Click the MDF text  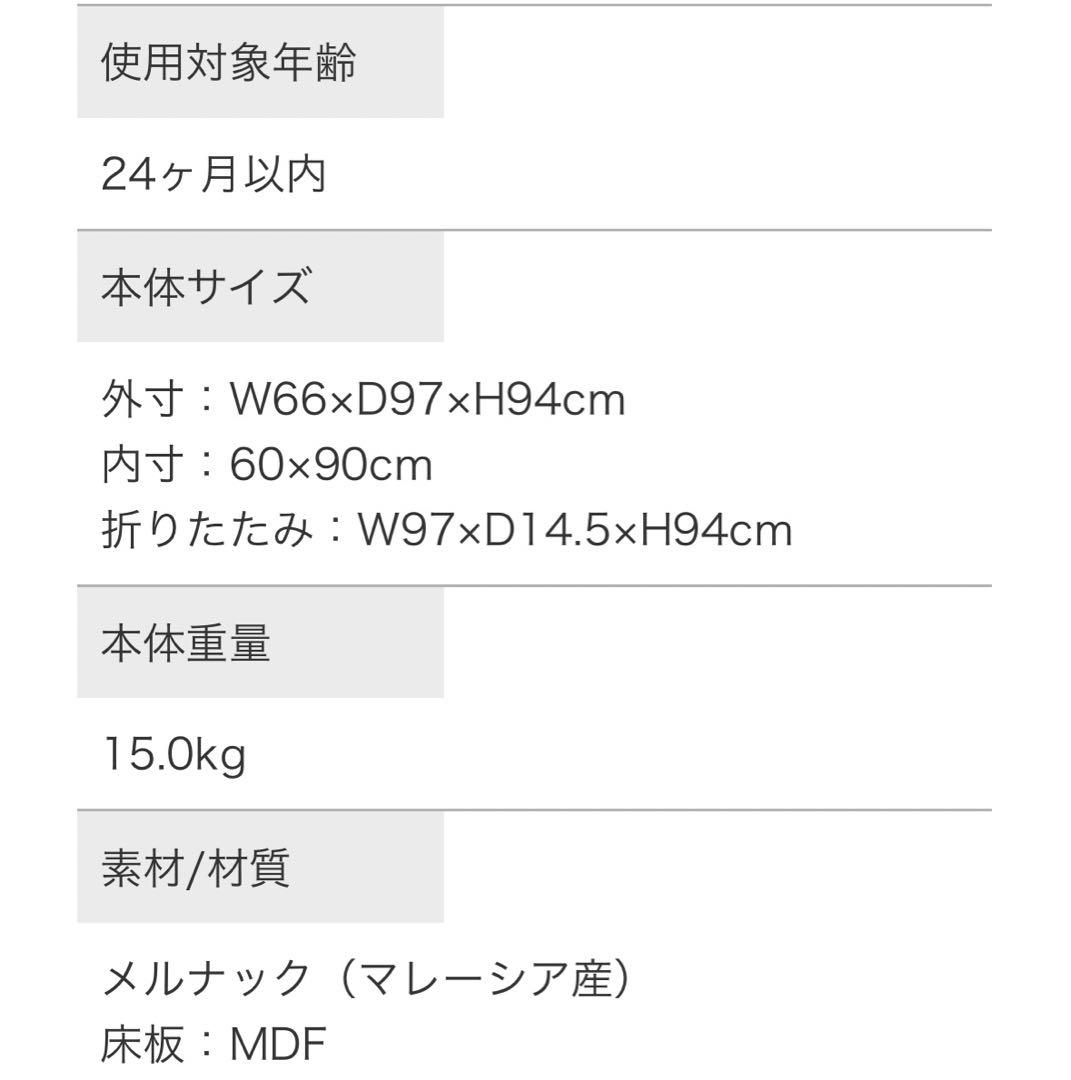278,1044
